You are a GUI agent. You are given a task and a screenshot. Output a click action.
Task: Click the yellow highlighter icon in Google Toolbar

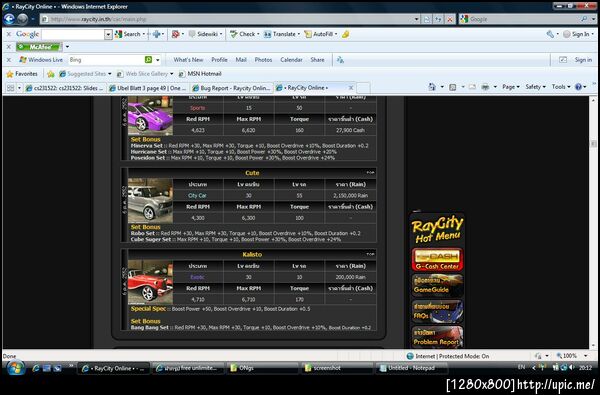pos(345,34)
